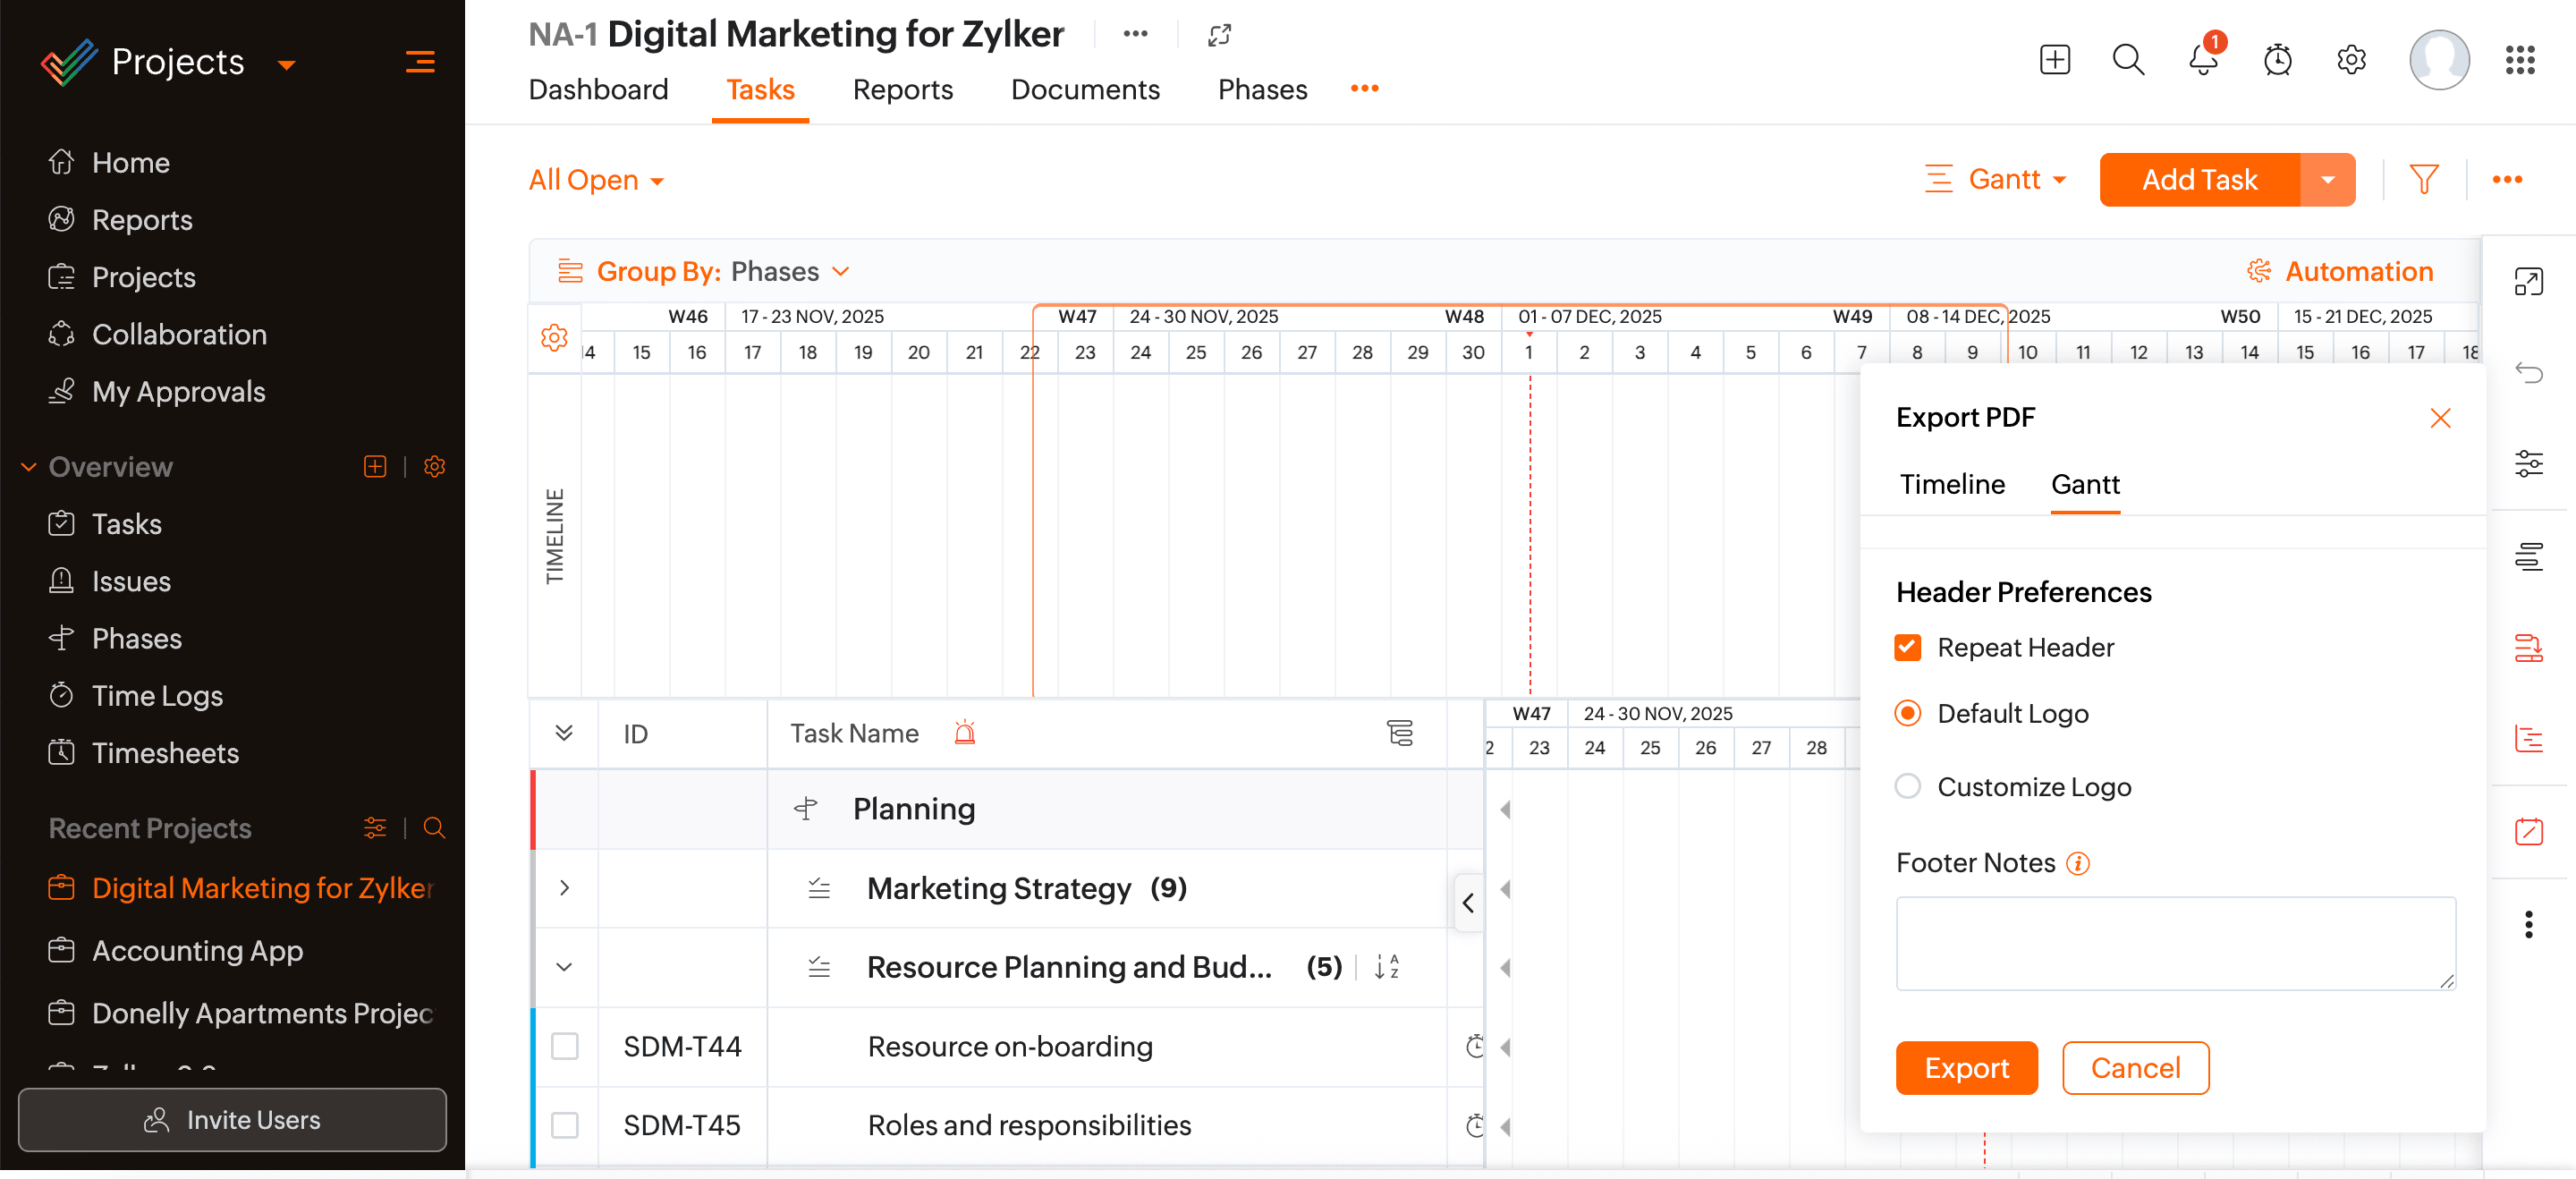Select the Customize Logo radio option
Screen dimensions: 2576x1179
pos(1907,787)
